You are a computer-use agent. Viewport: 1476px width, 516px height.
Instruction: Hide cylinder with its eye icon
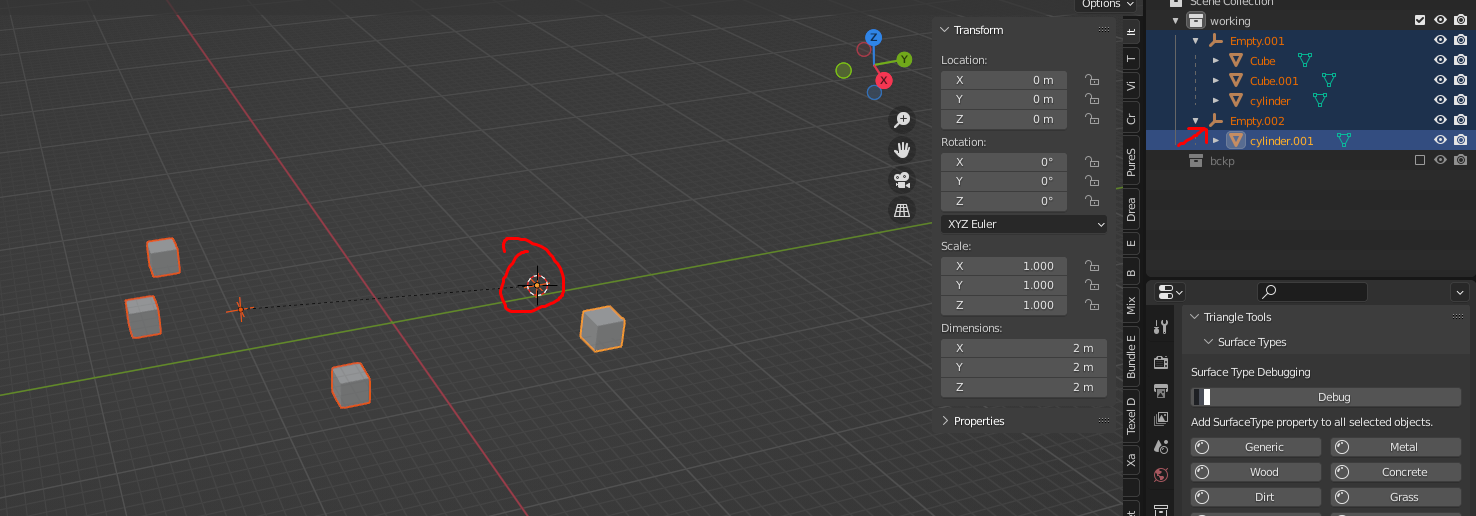coord(1441,100)
